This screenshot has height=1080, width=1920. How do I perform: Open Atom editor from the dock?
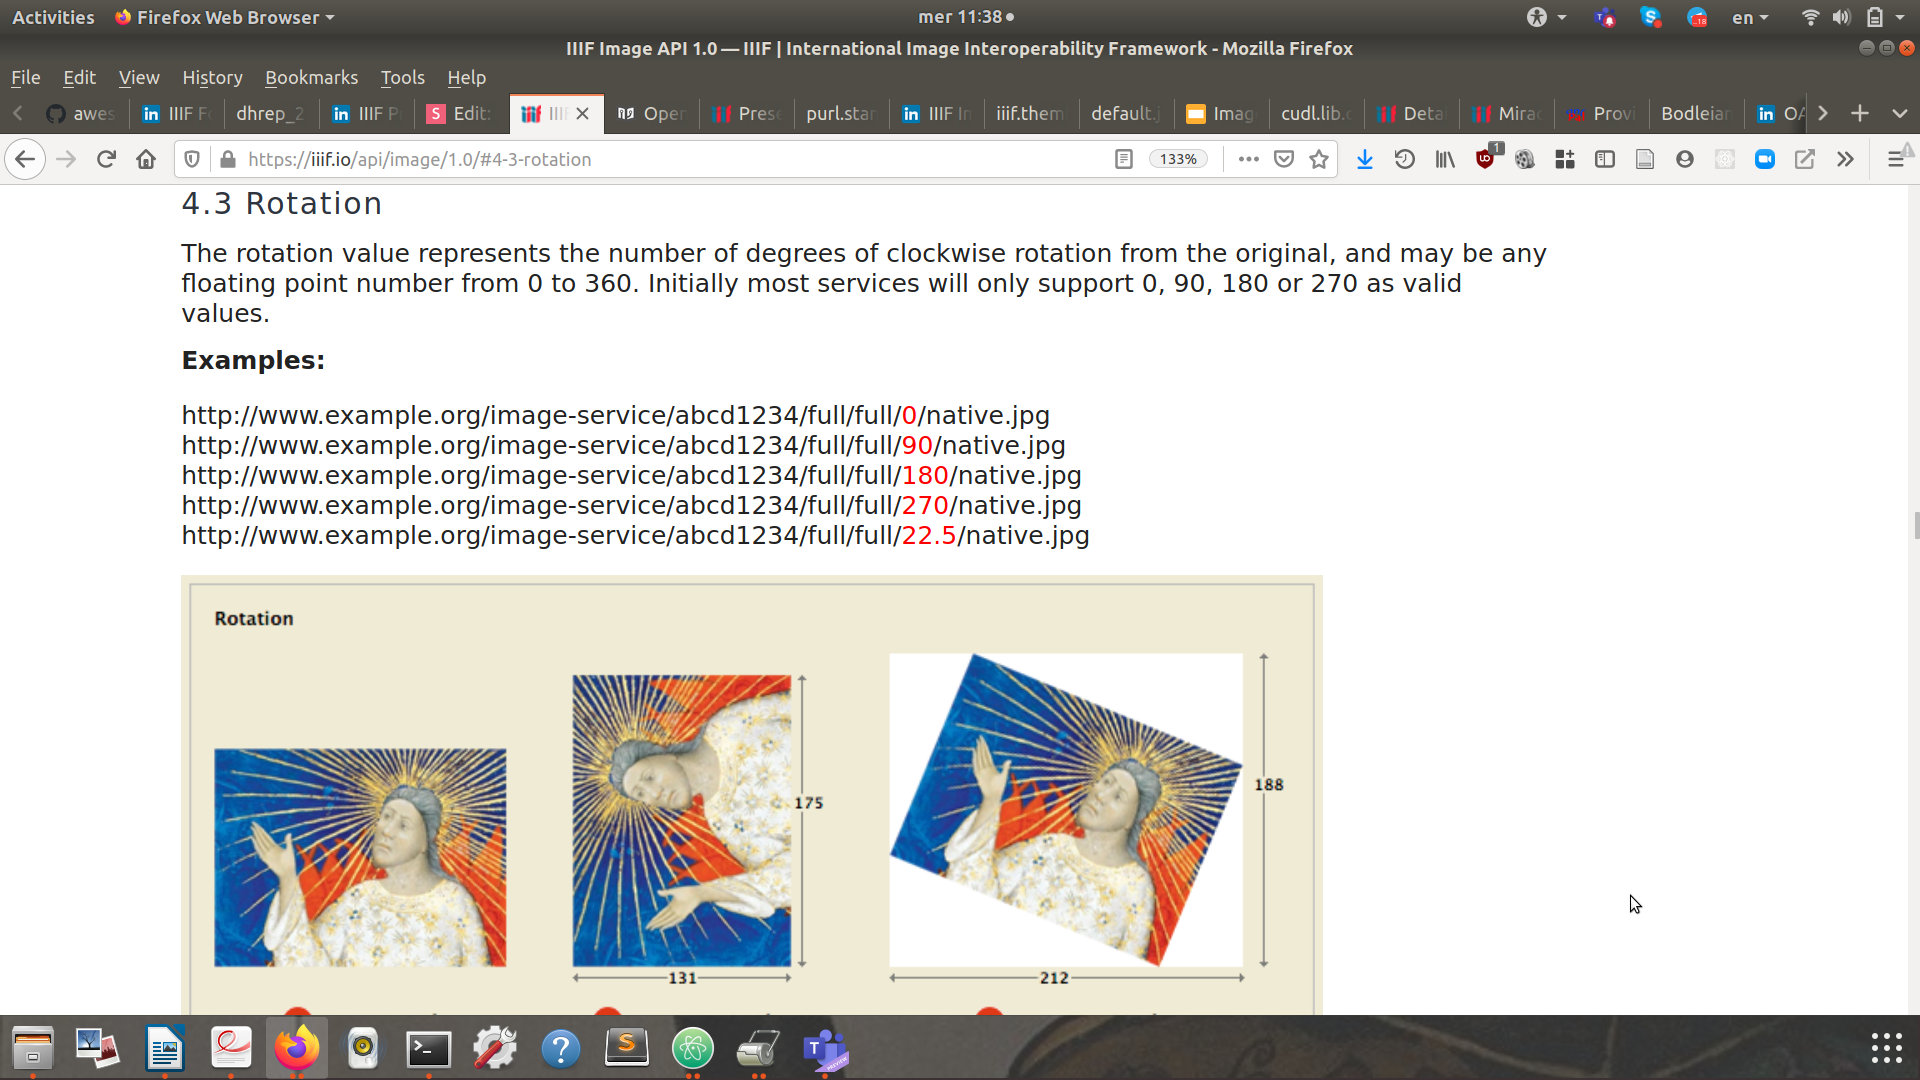click(693, 1048)
